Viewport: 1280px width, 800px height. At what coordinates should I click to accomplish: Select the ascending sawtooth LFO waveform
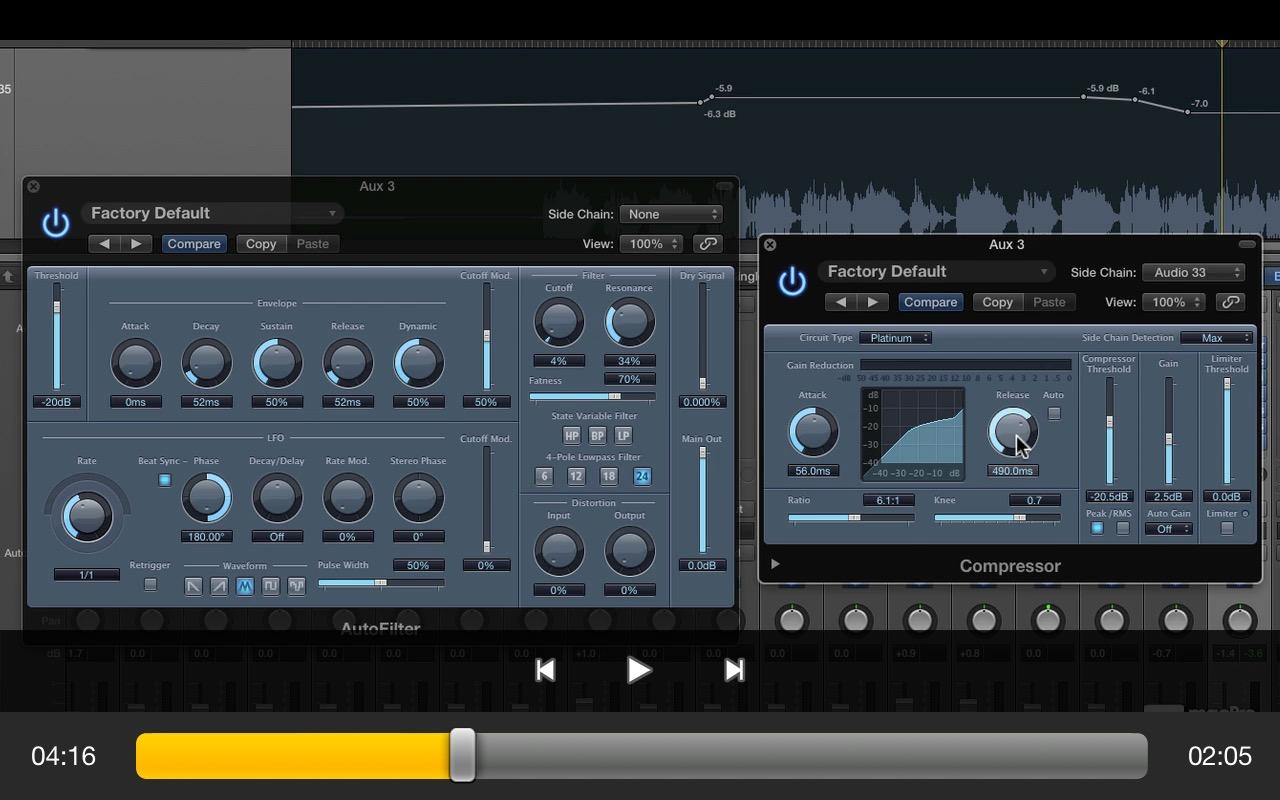click(219, 587)
